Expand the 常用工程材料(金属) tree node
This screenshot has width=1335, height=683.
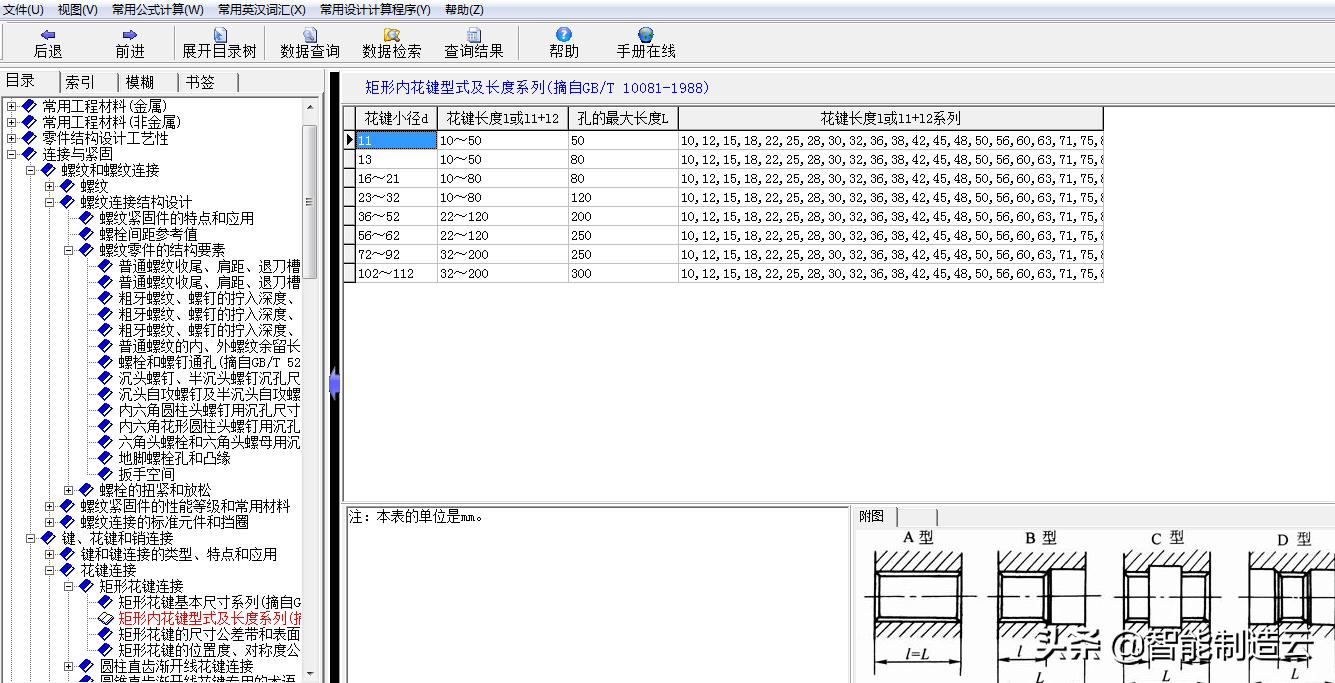[12, 106]
